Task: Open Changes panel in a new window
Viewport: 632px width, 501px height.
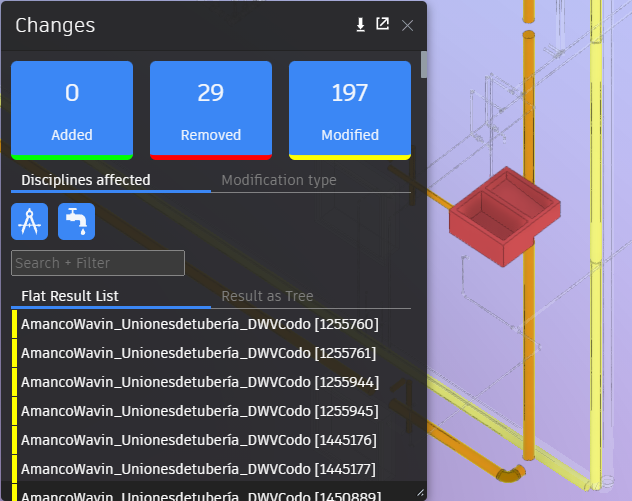Action: coord(383,24)
